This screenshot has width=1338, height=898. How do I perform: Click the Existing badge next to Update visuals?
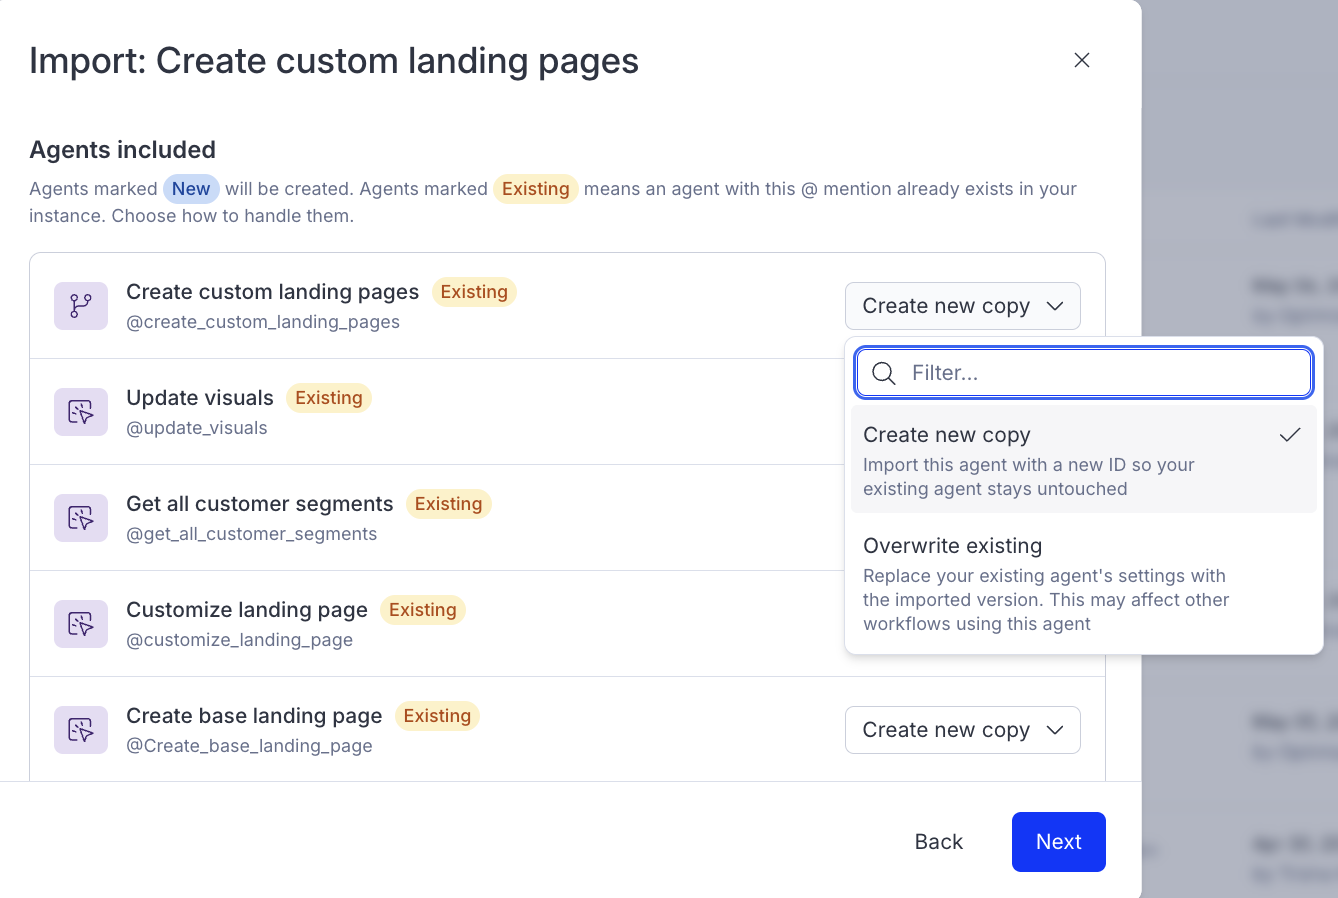click(329, 398)
